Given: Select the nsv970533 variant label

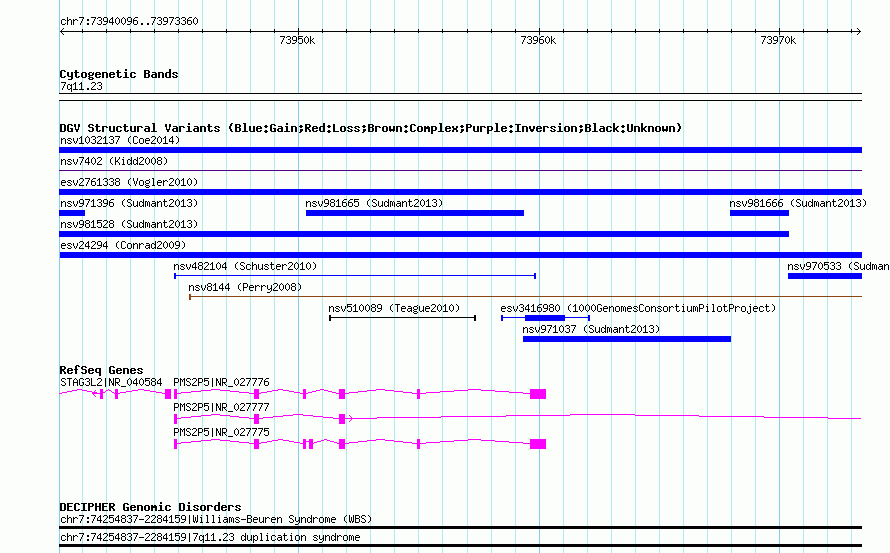Looking at the screenshot, I should [x=838, y=266].
